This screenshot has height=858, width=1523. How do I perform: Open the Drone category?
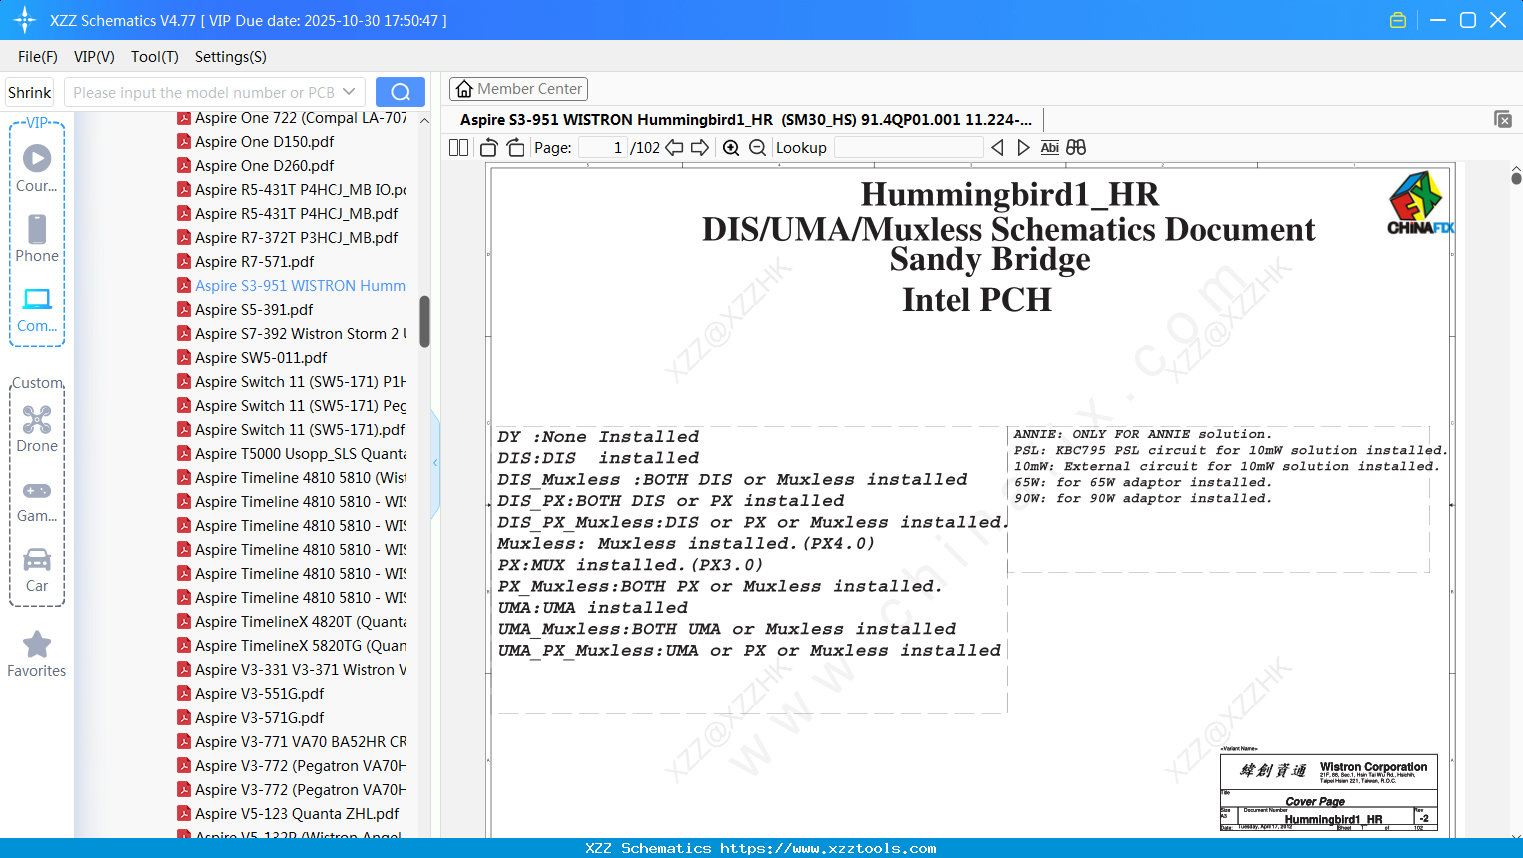pyautogui.click(x=37, y=429)
